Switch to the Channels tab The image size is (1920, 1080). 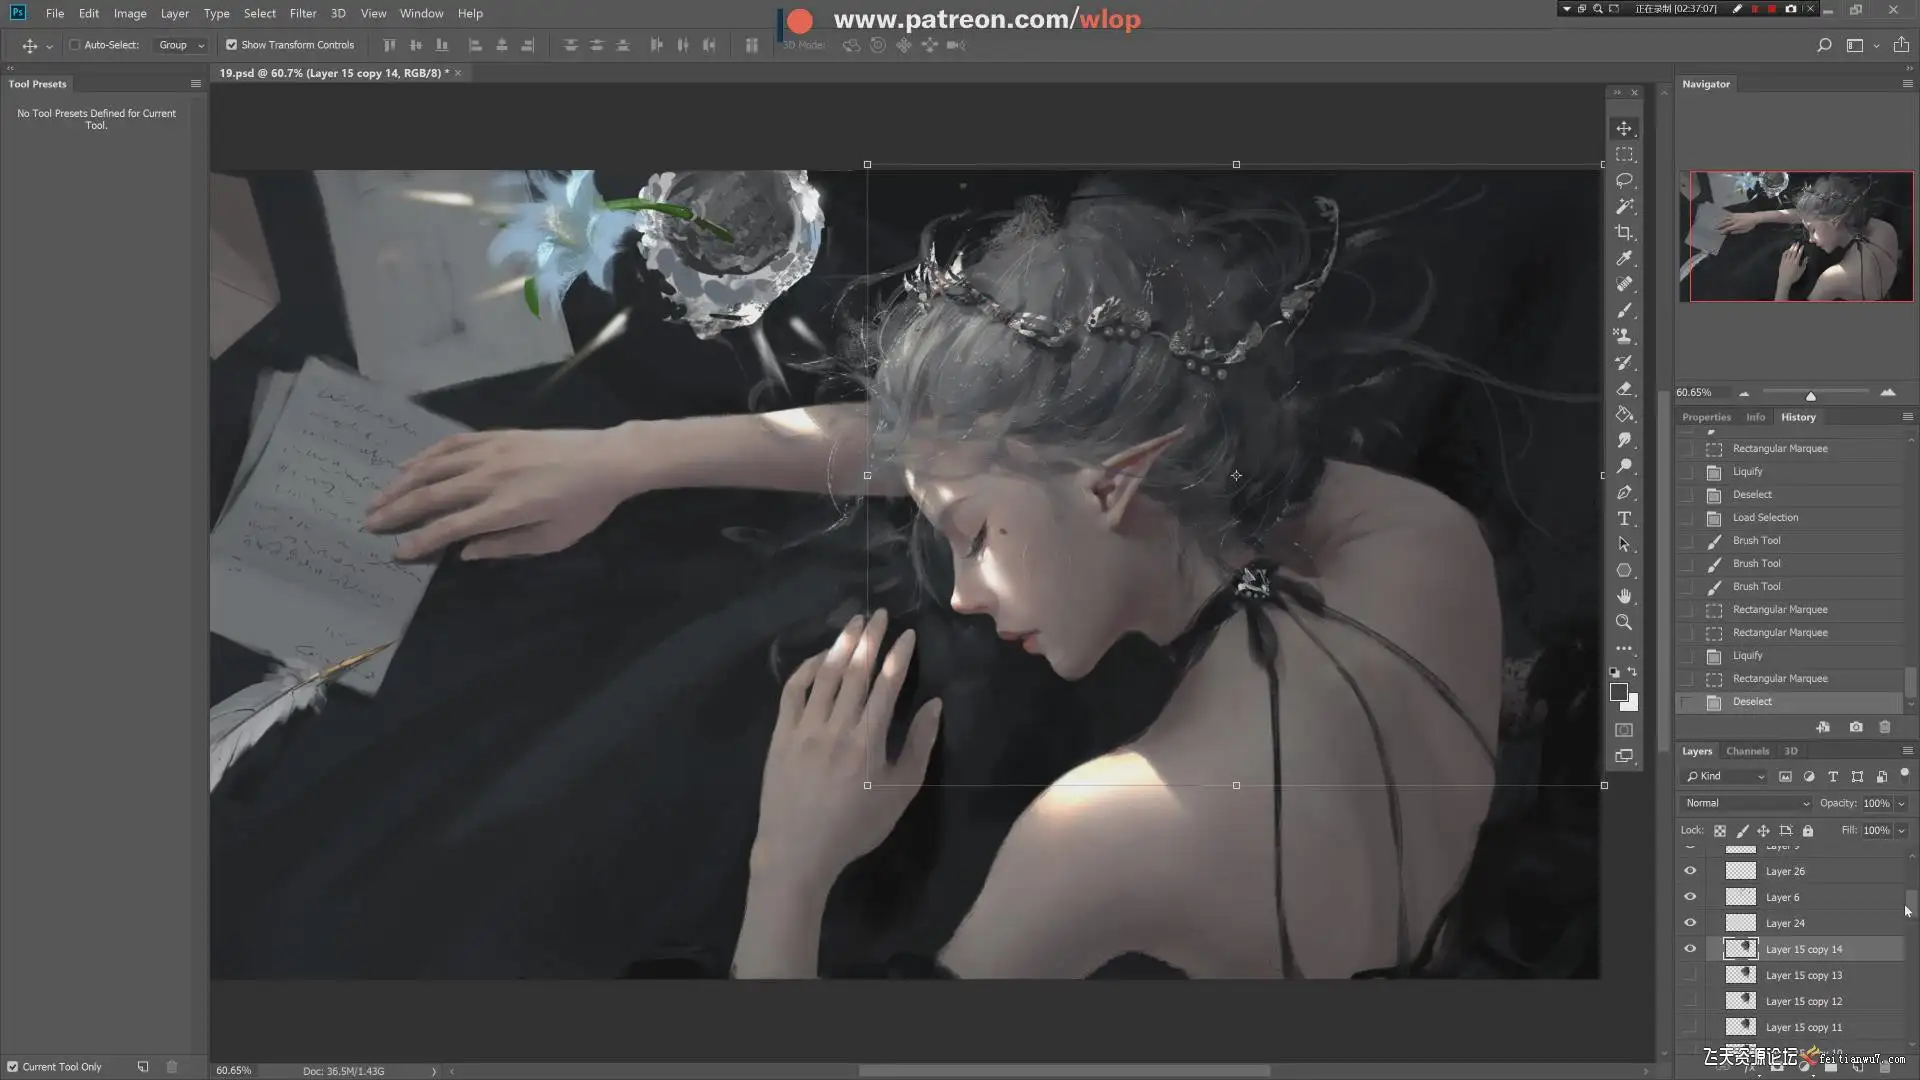(1747, 751)
